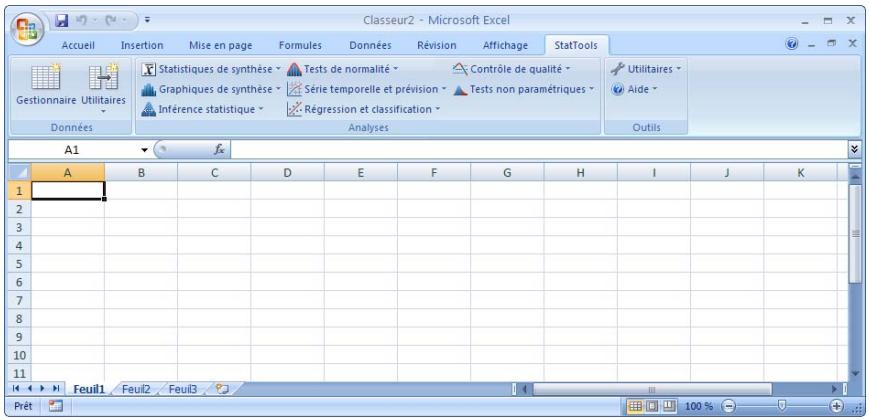
Task: Click the vertical scrollbar thumb
Action: point(854,233)
